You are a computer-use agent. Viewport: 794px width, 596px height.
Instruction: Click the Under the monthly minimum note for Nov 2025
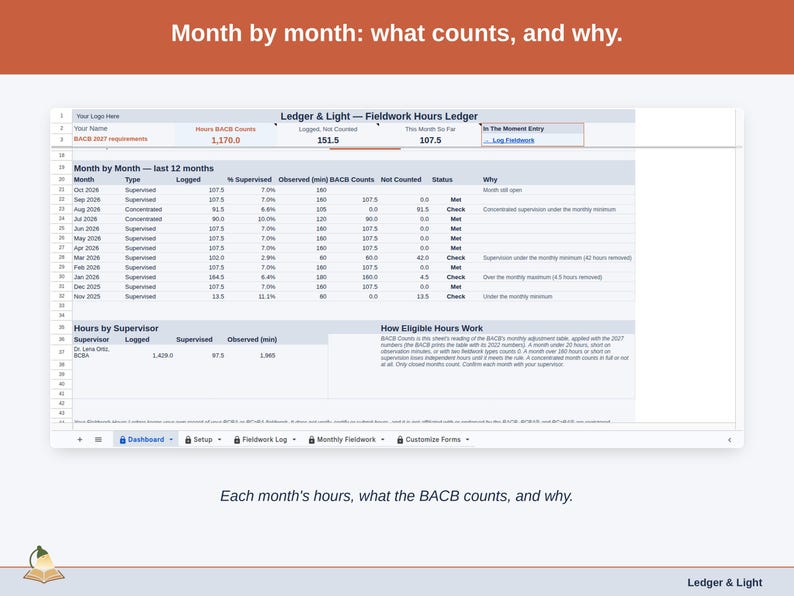pos(518,297)
